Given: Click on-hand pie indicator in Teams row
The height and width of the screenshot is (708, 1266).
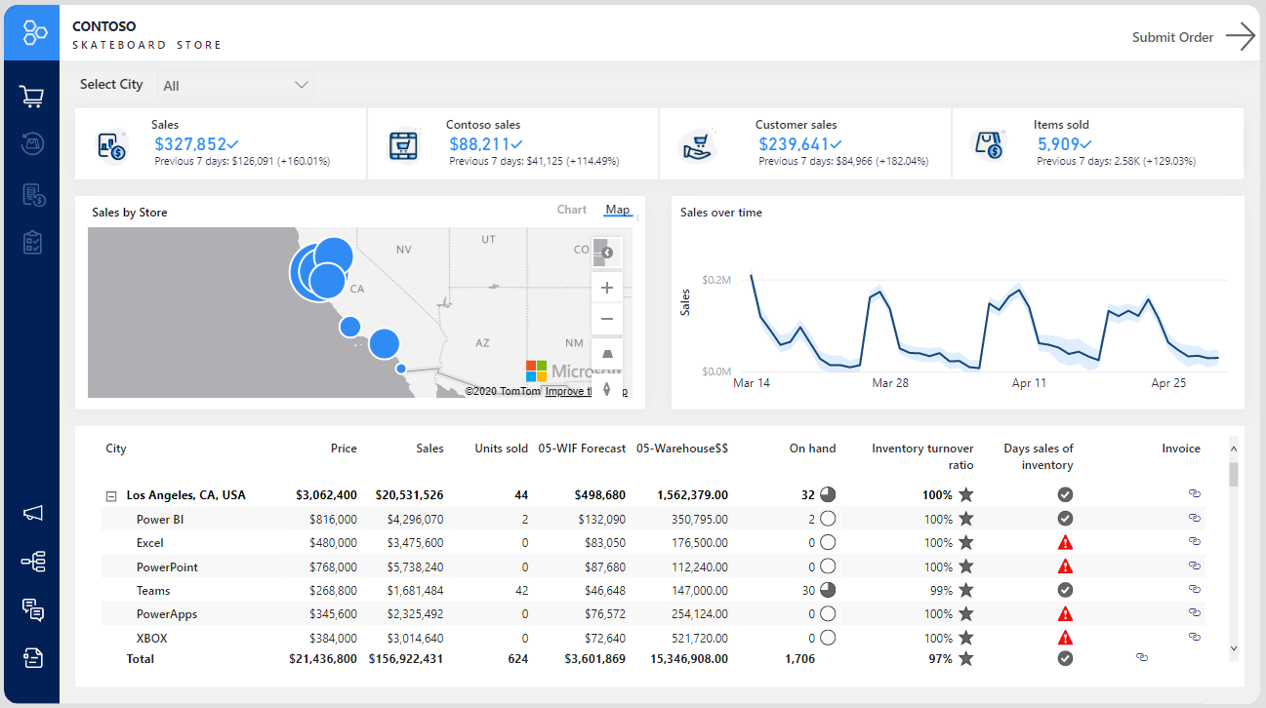Looking at the screenshot, I should click(827, 590).
